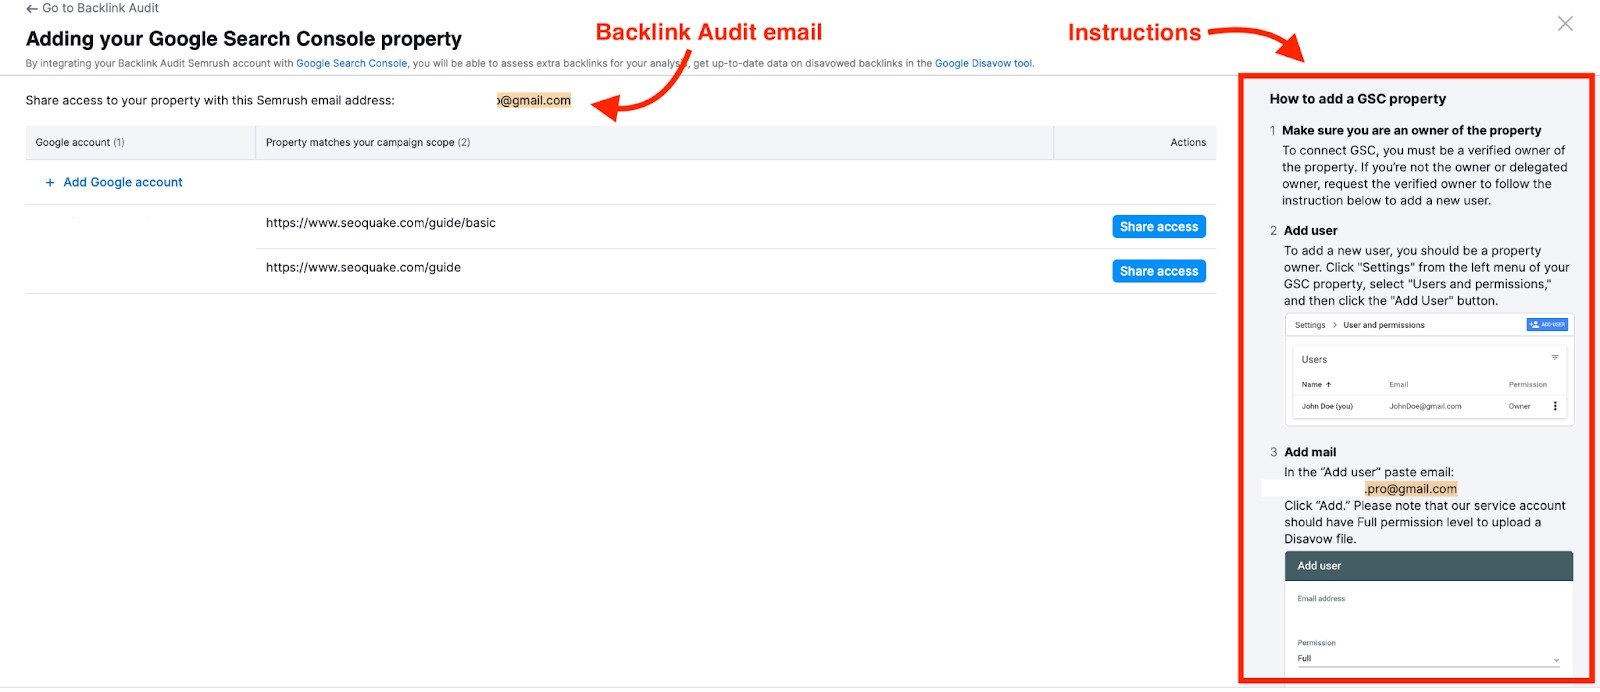
Task: Click the back arrow beside Go to Backlink Audit
Action: [32, 8]
